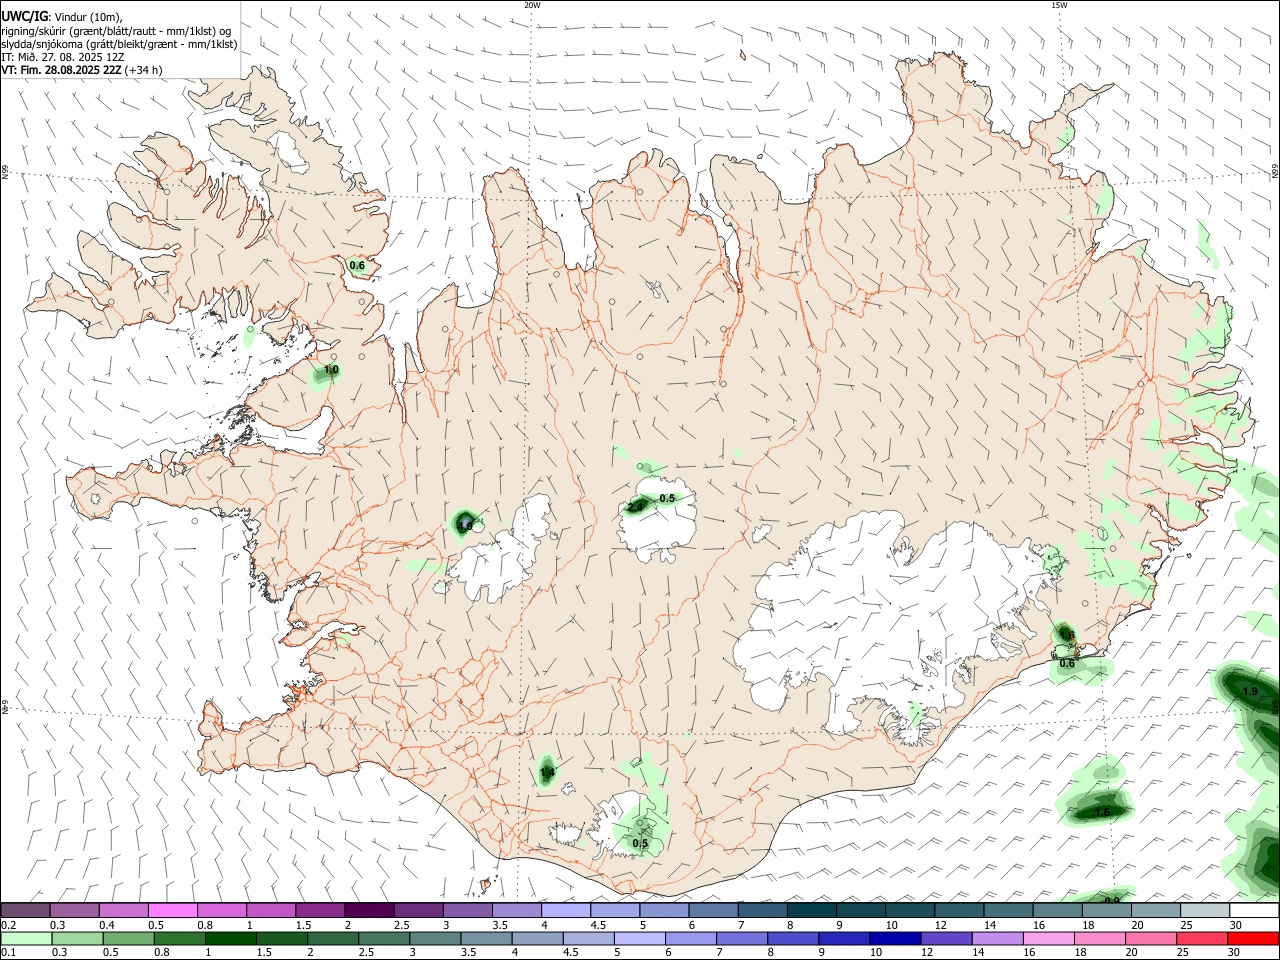
Task: Click the '0.5' value beside the 2.4 cell
Action: [667, 498]
